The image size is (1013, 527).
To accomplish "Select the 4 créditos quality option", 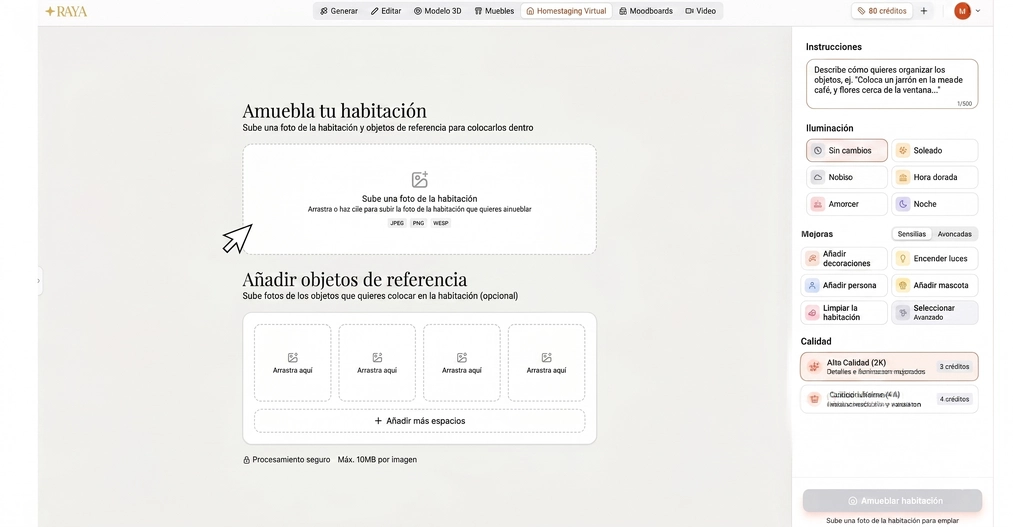I will pyautogui.click(x=889, y=399).
